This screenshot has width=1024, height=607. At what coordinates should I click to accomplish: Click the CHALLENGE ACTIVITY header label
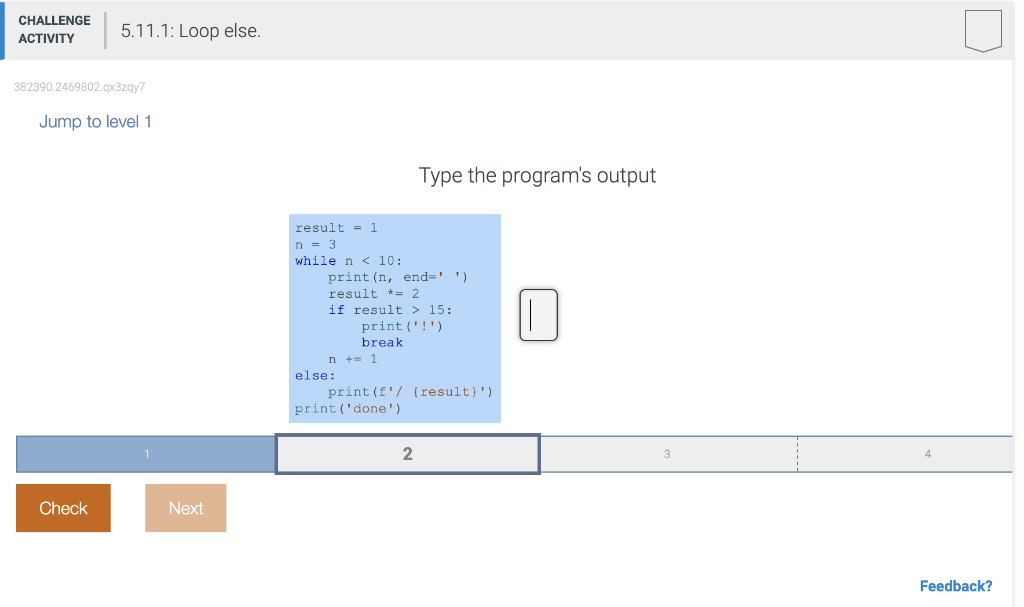[54, 27]
